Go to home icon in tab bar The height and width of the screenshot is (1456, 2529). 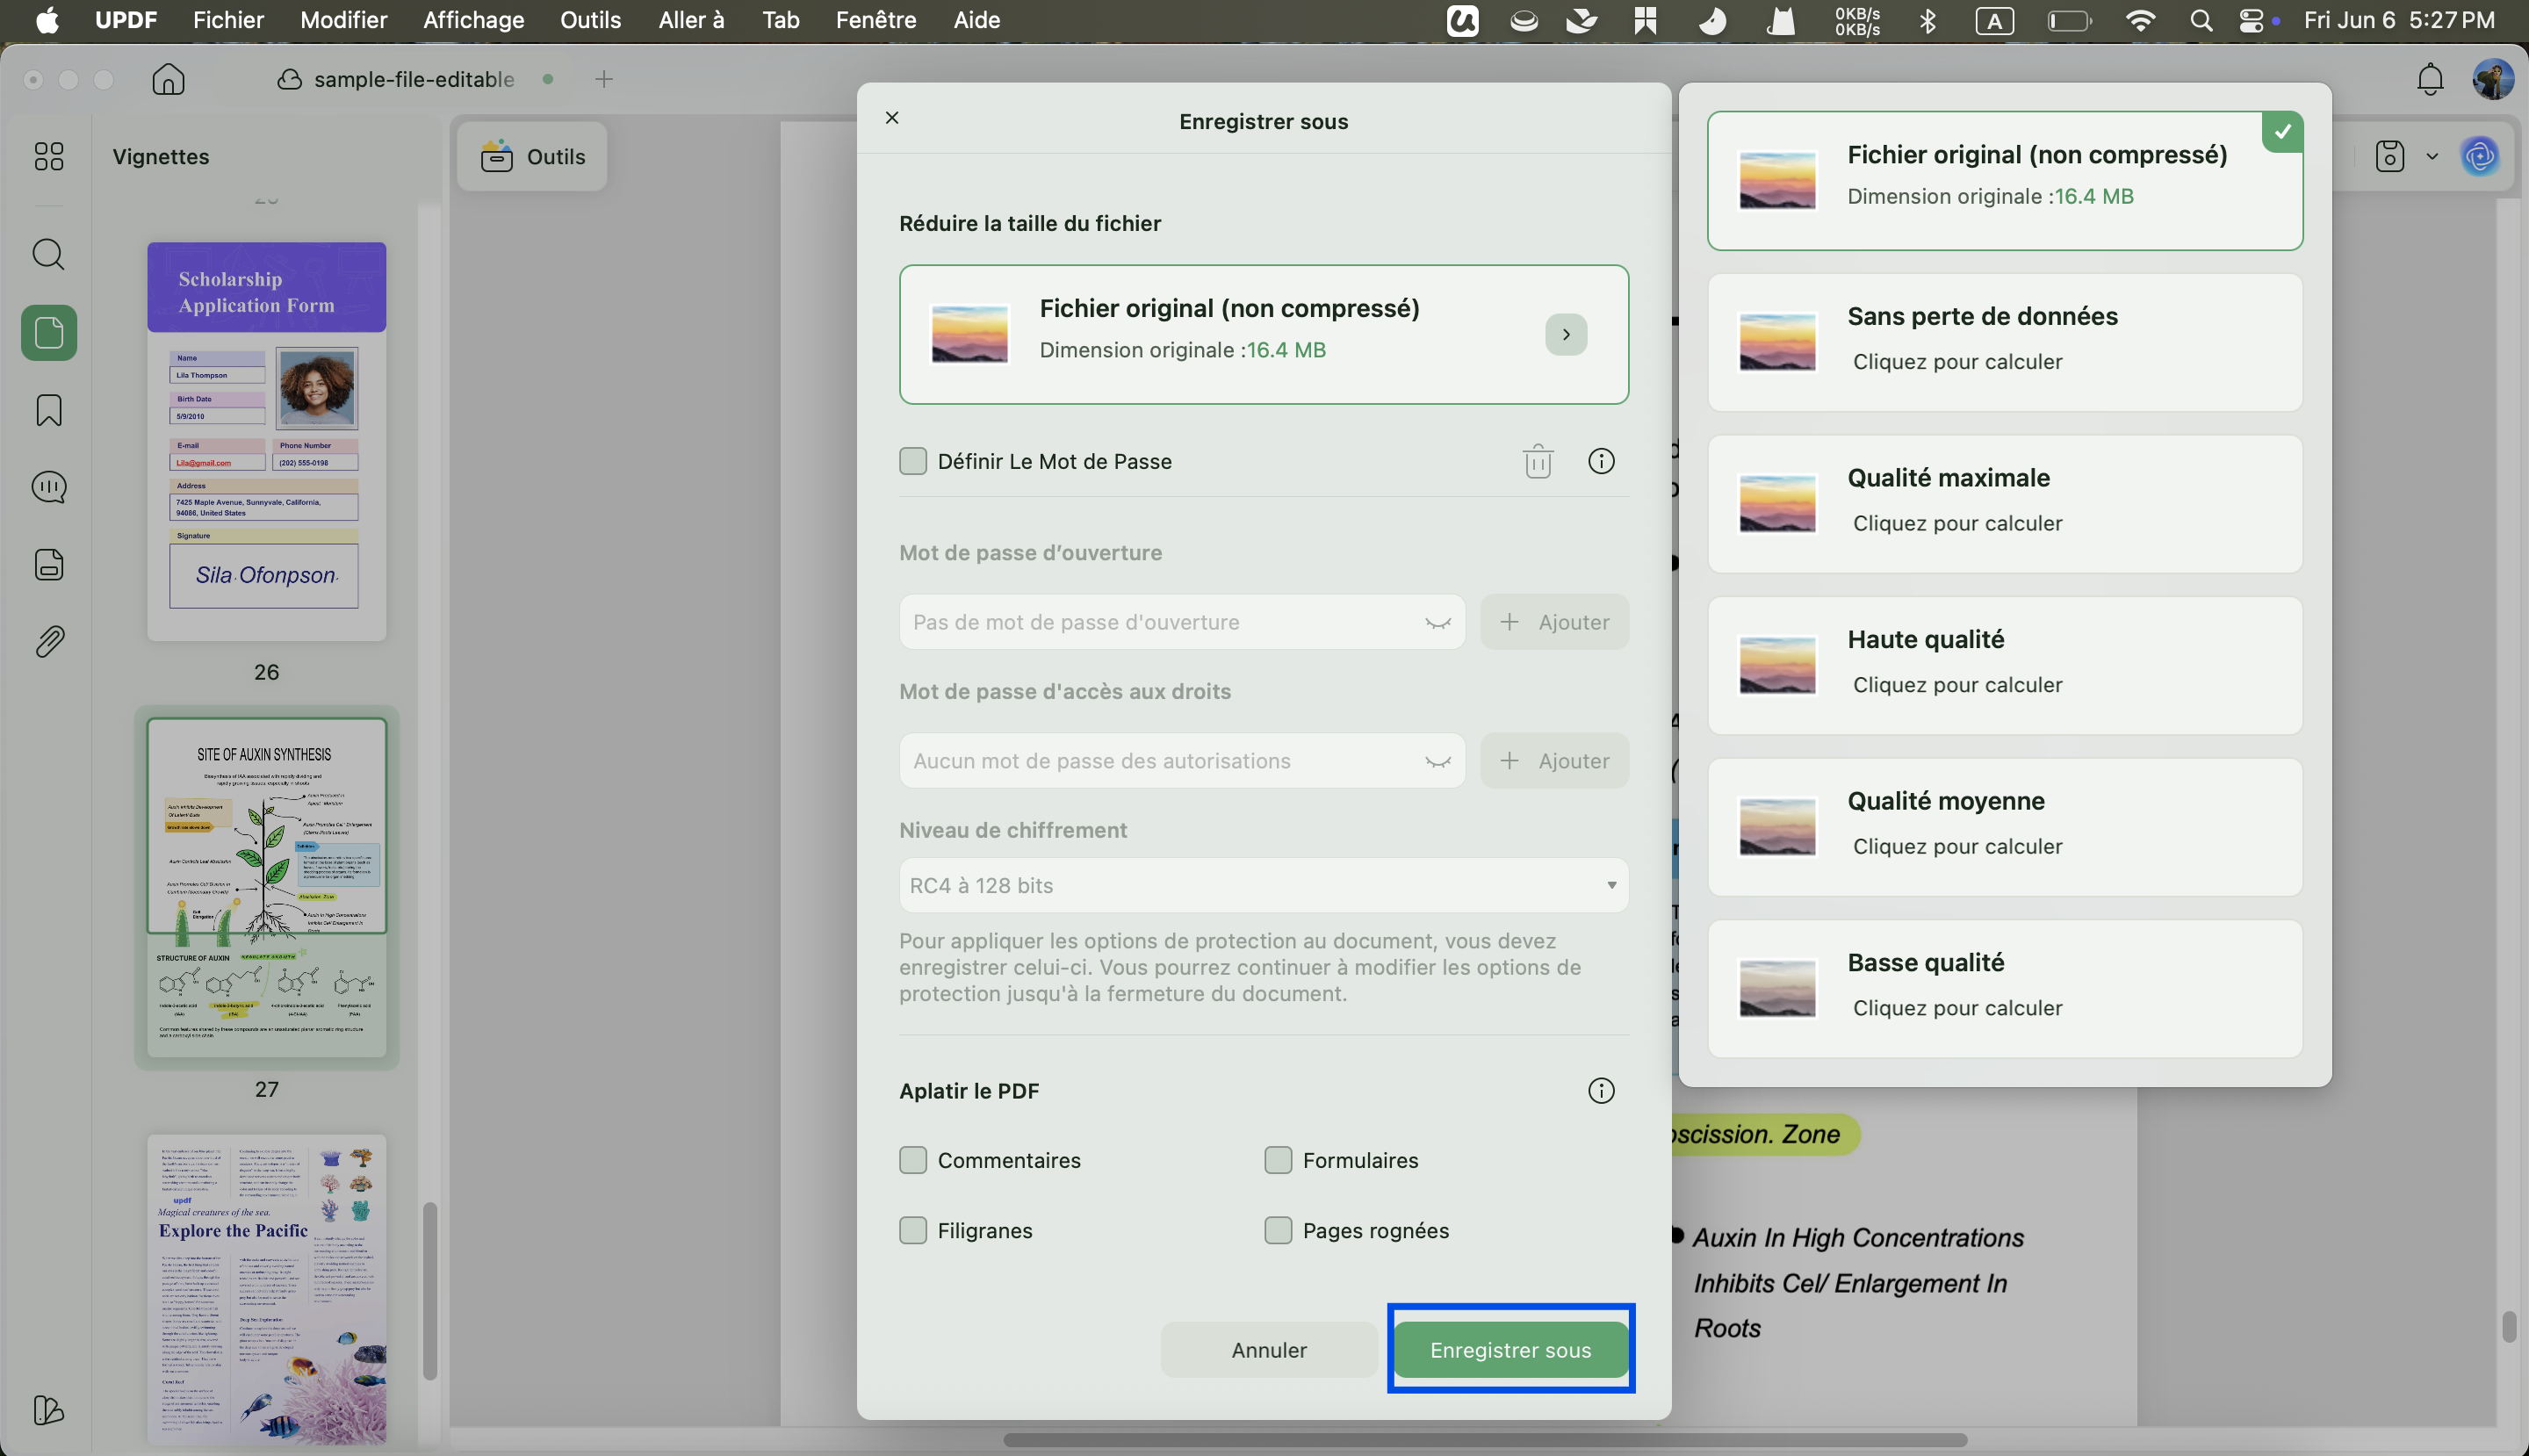168,79
